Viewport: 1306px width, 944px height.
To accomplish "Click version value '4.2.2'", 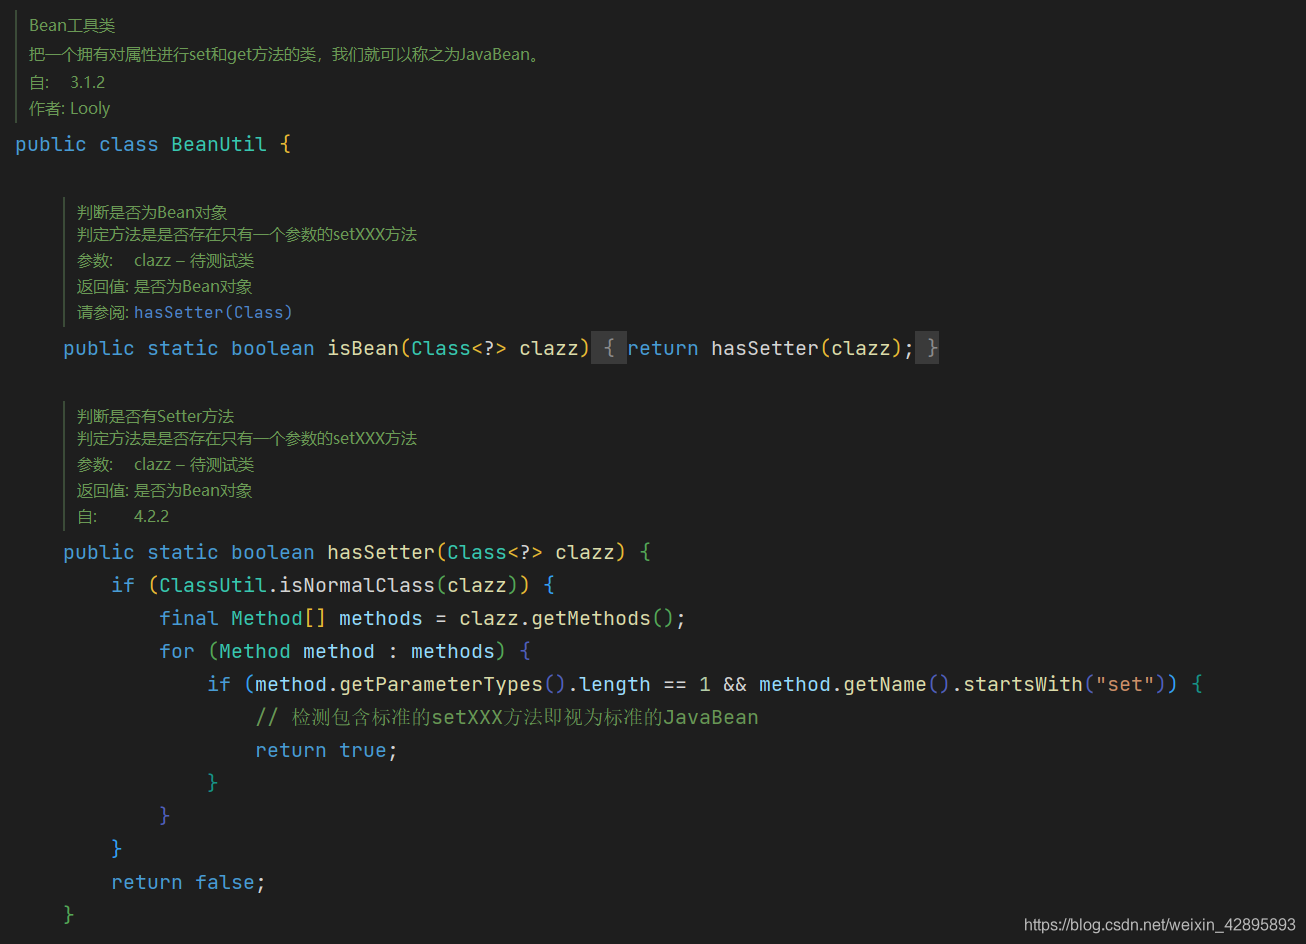I will (151, 516).
